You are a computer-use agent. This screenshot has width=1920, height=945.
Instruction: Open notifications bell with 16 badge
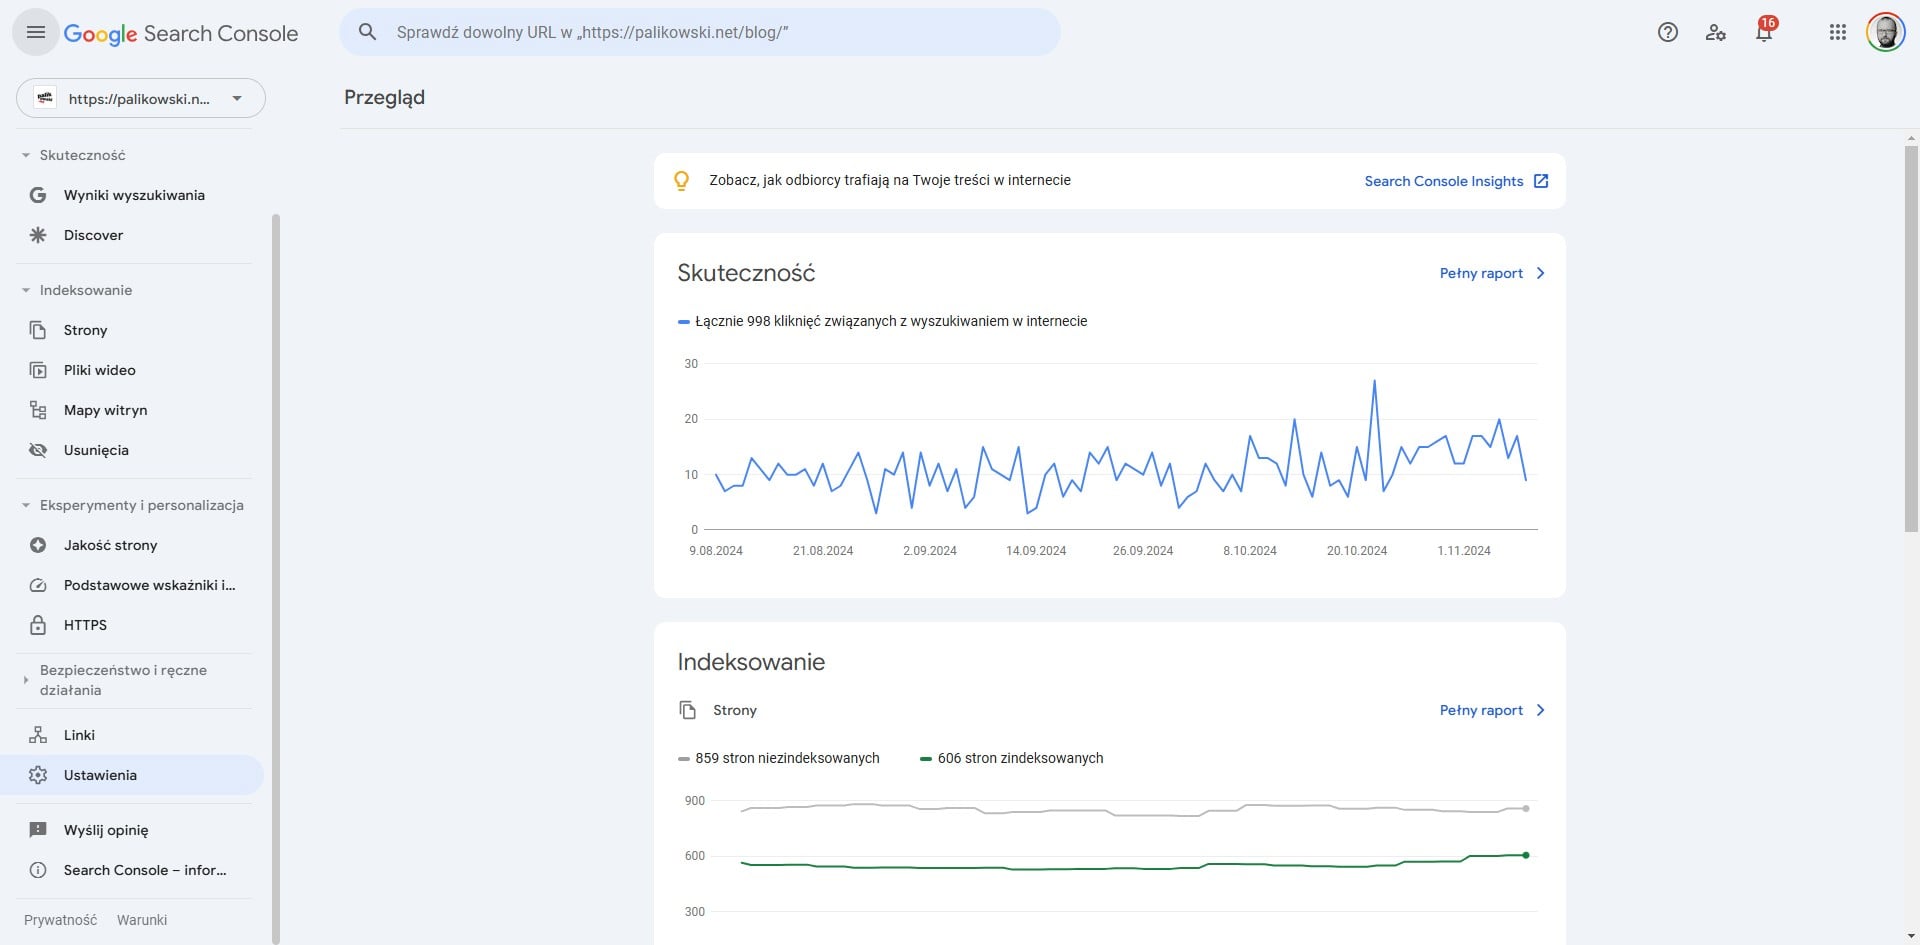(x=1764, y=33)
